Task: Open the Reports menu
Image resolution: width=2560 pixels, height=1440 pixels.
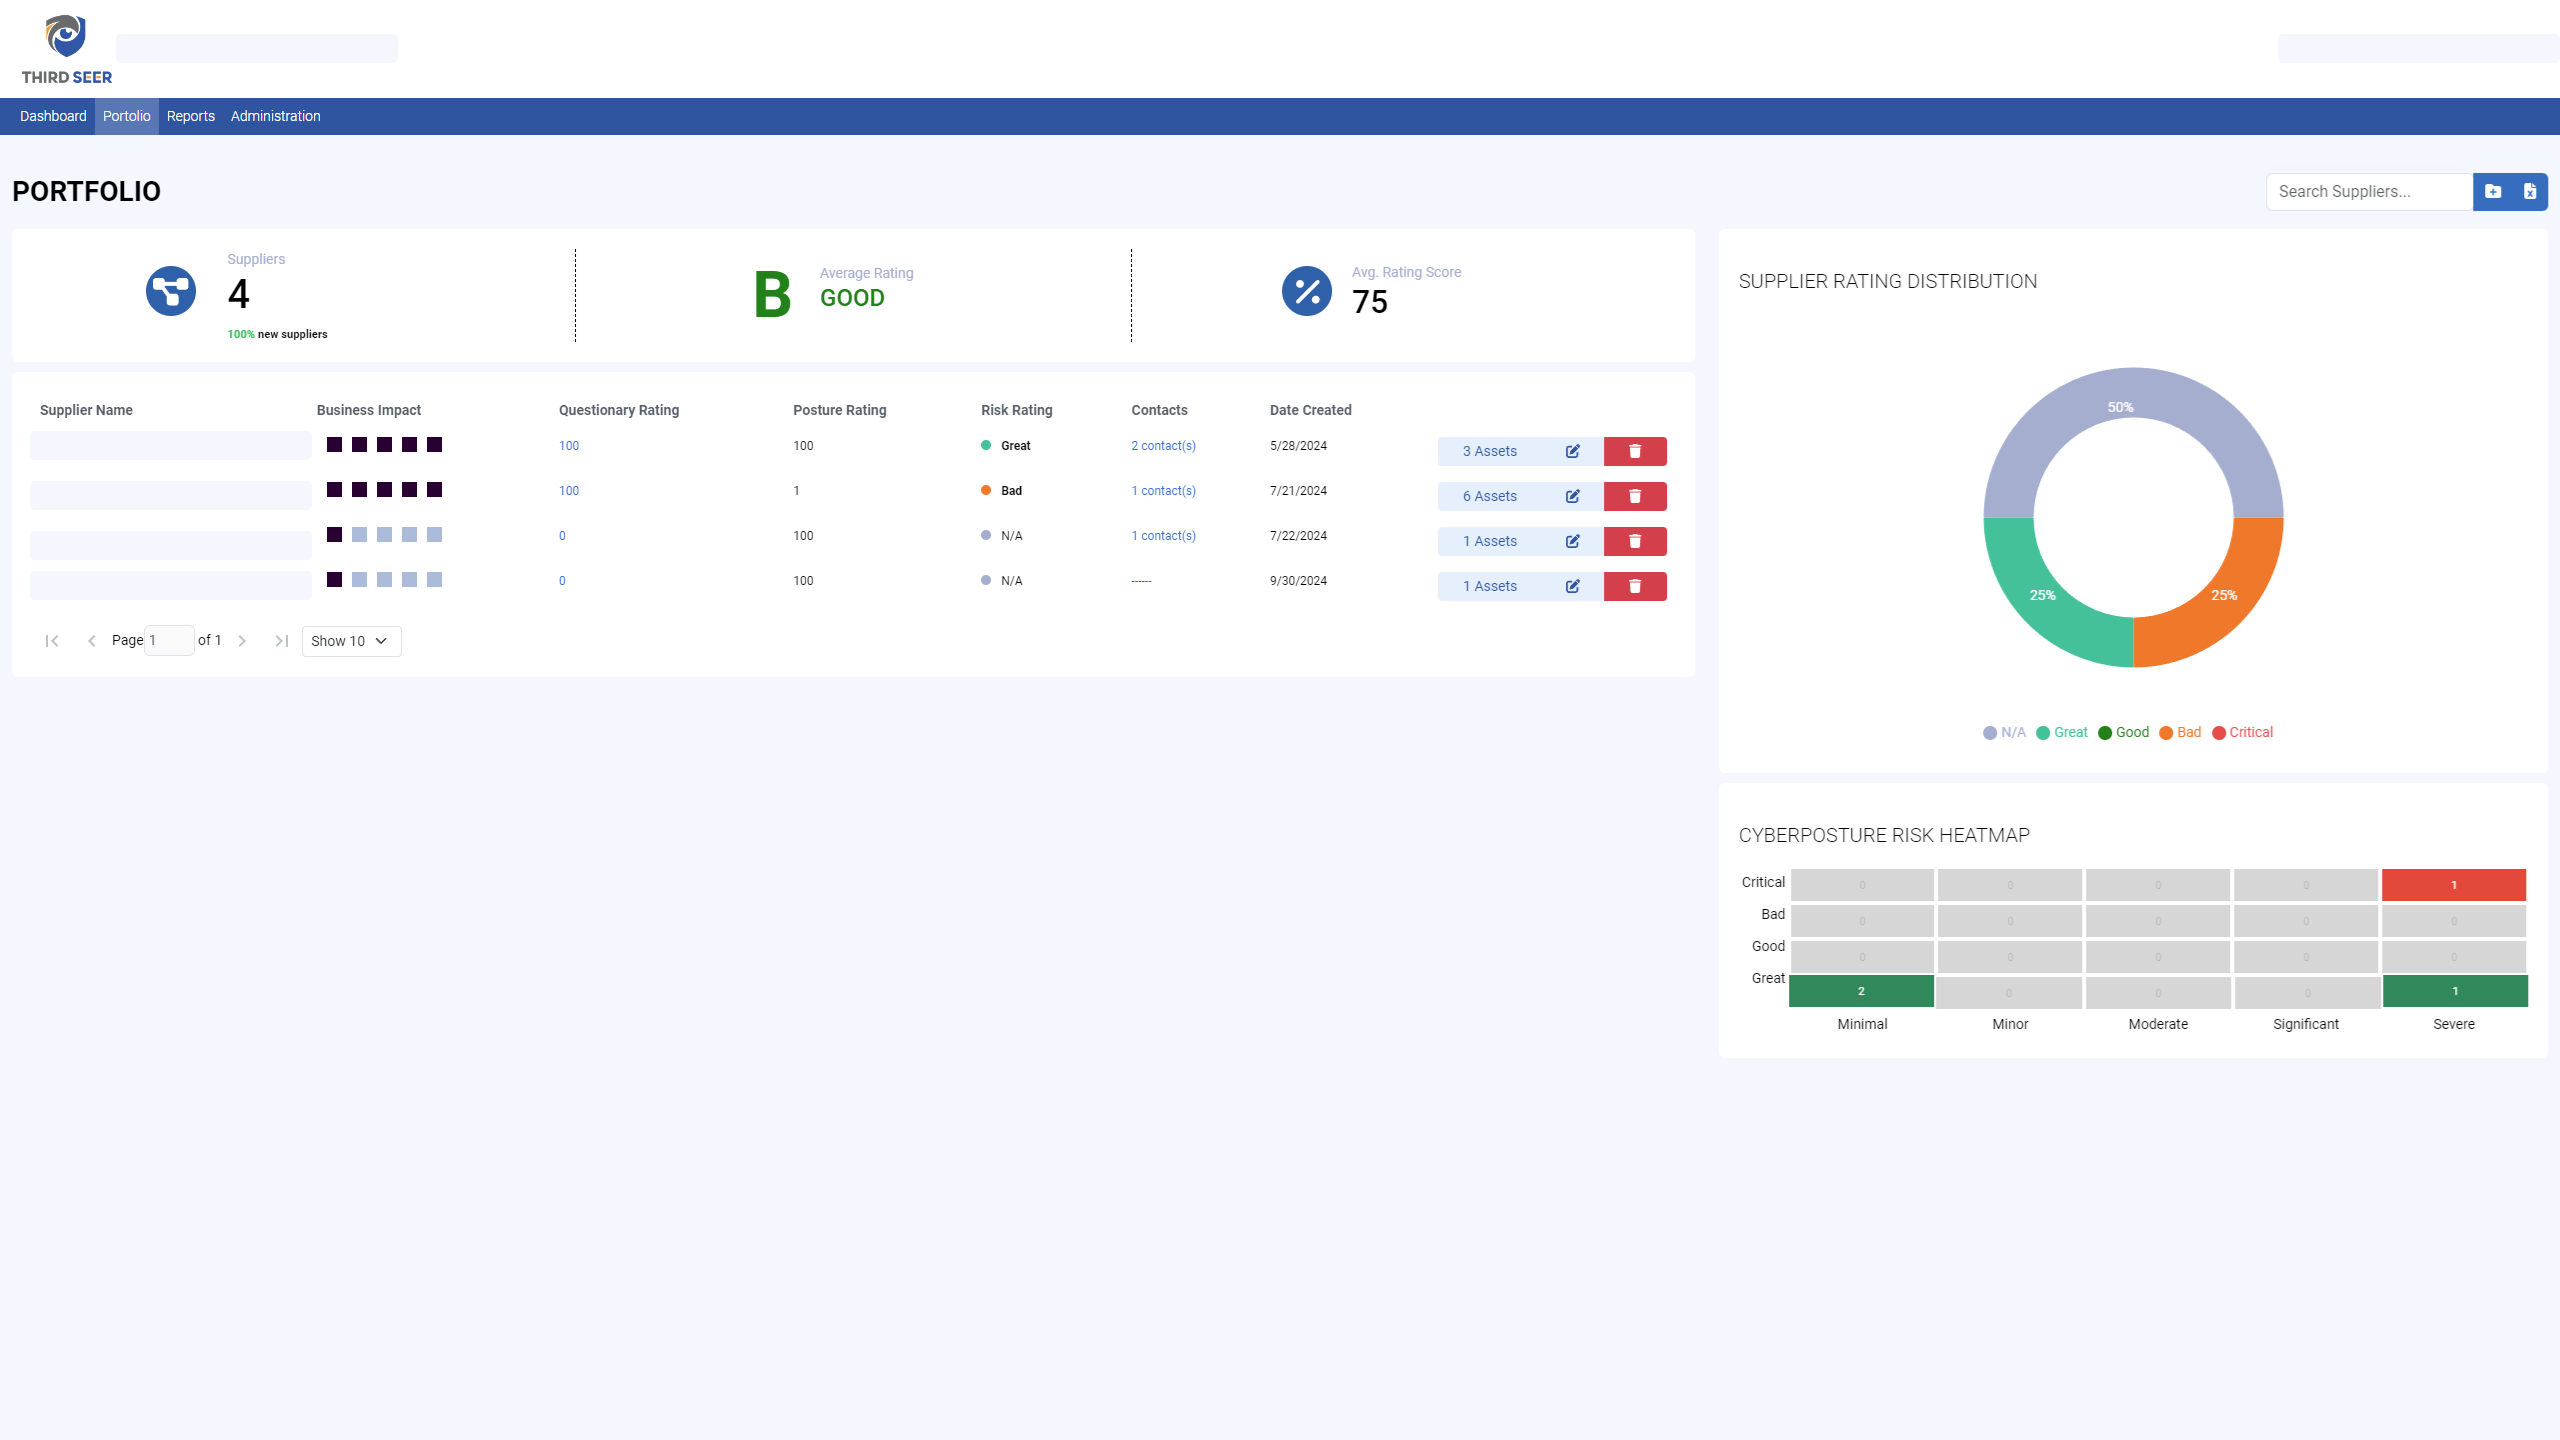Action: (191, 116)
